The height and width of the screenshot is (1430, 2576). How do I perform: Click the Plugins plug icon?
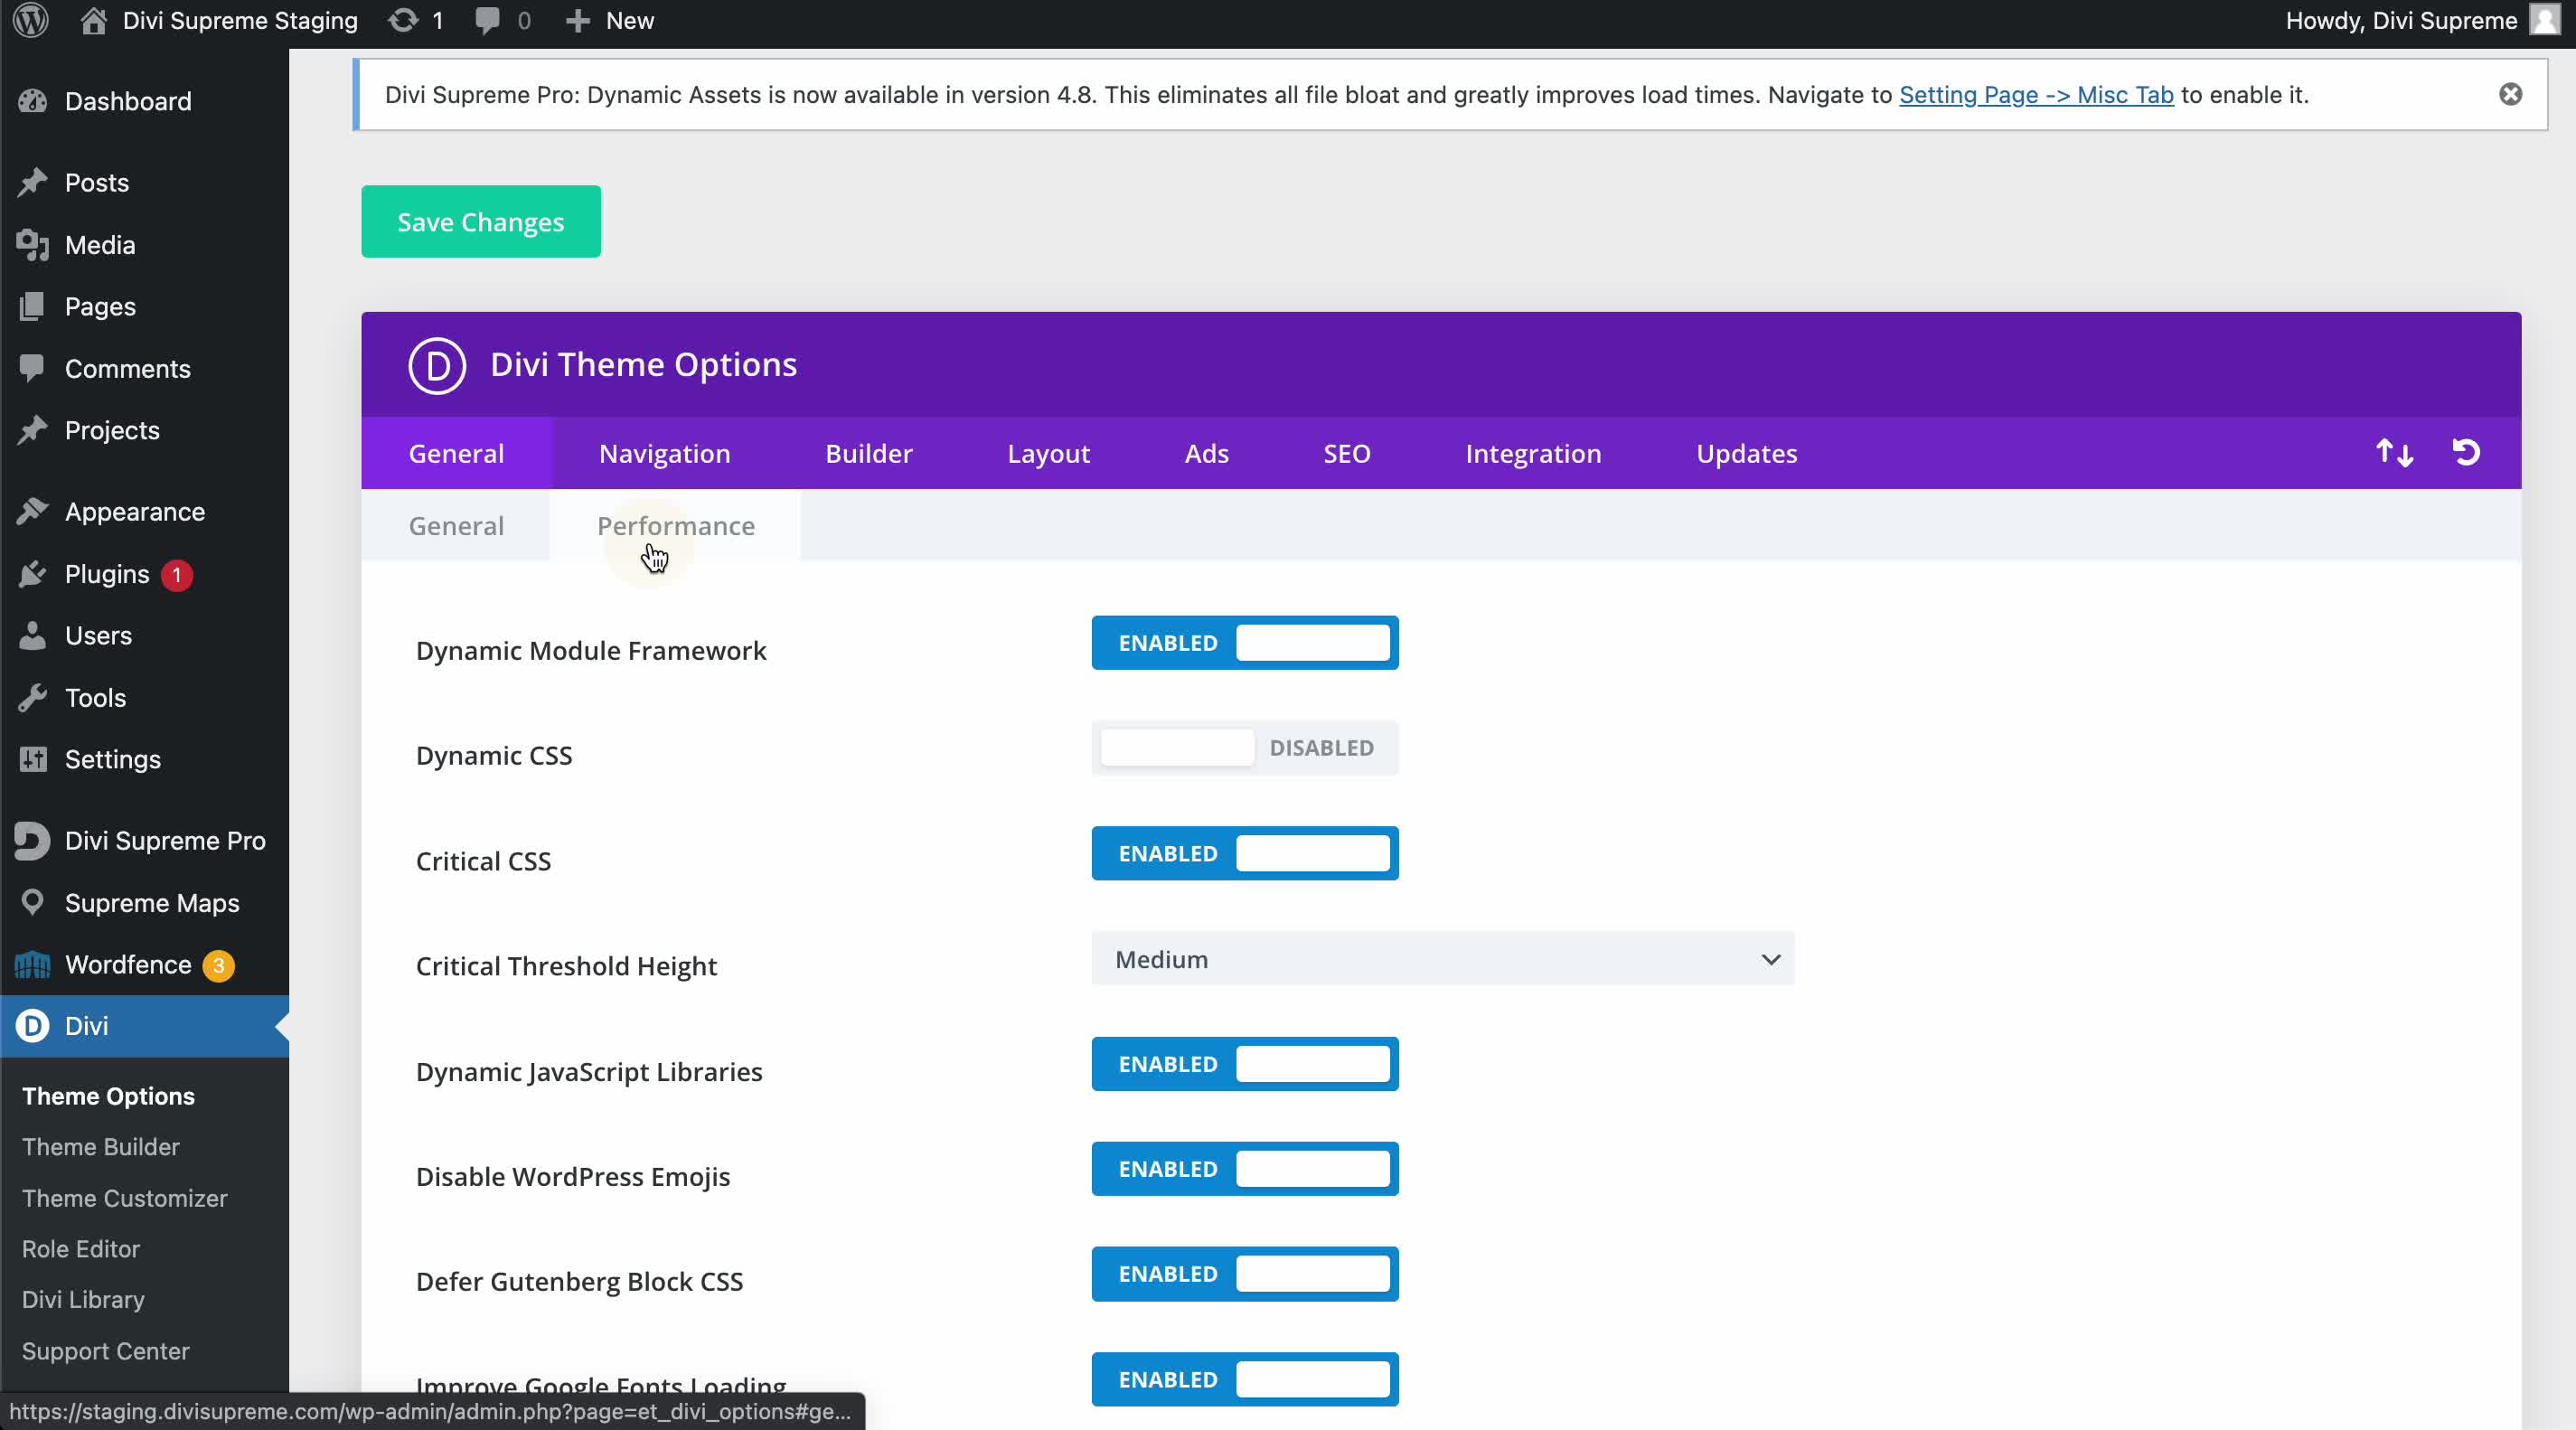coord(33,574)
